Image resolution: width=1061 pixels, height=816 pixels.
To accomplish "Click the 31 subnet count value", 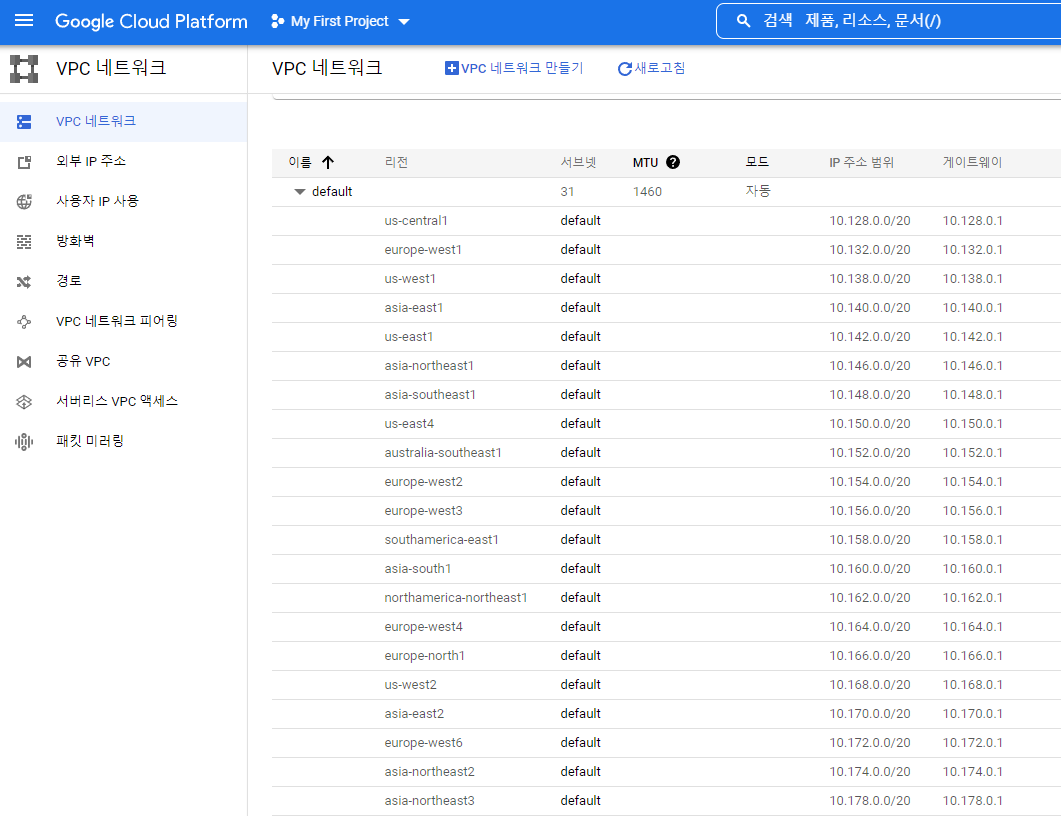I will [567, 191].
